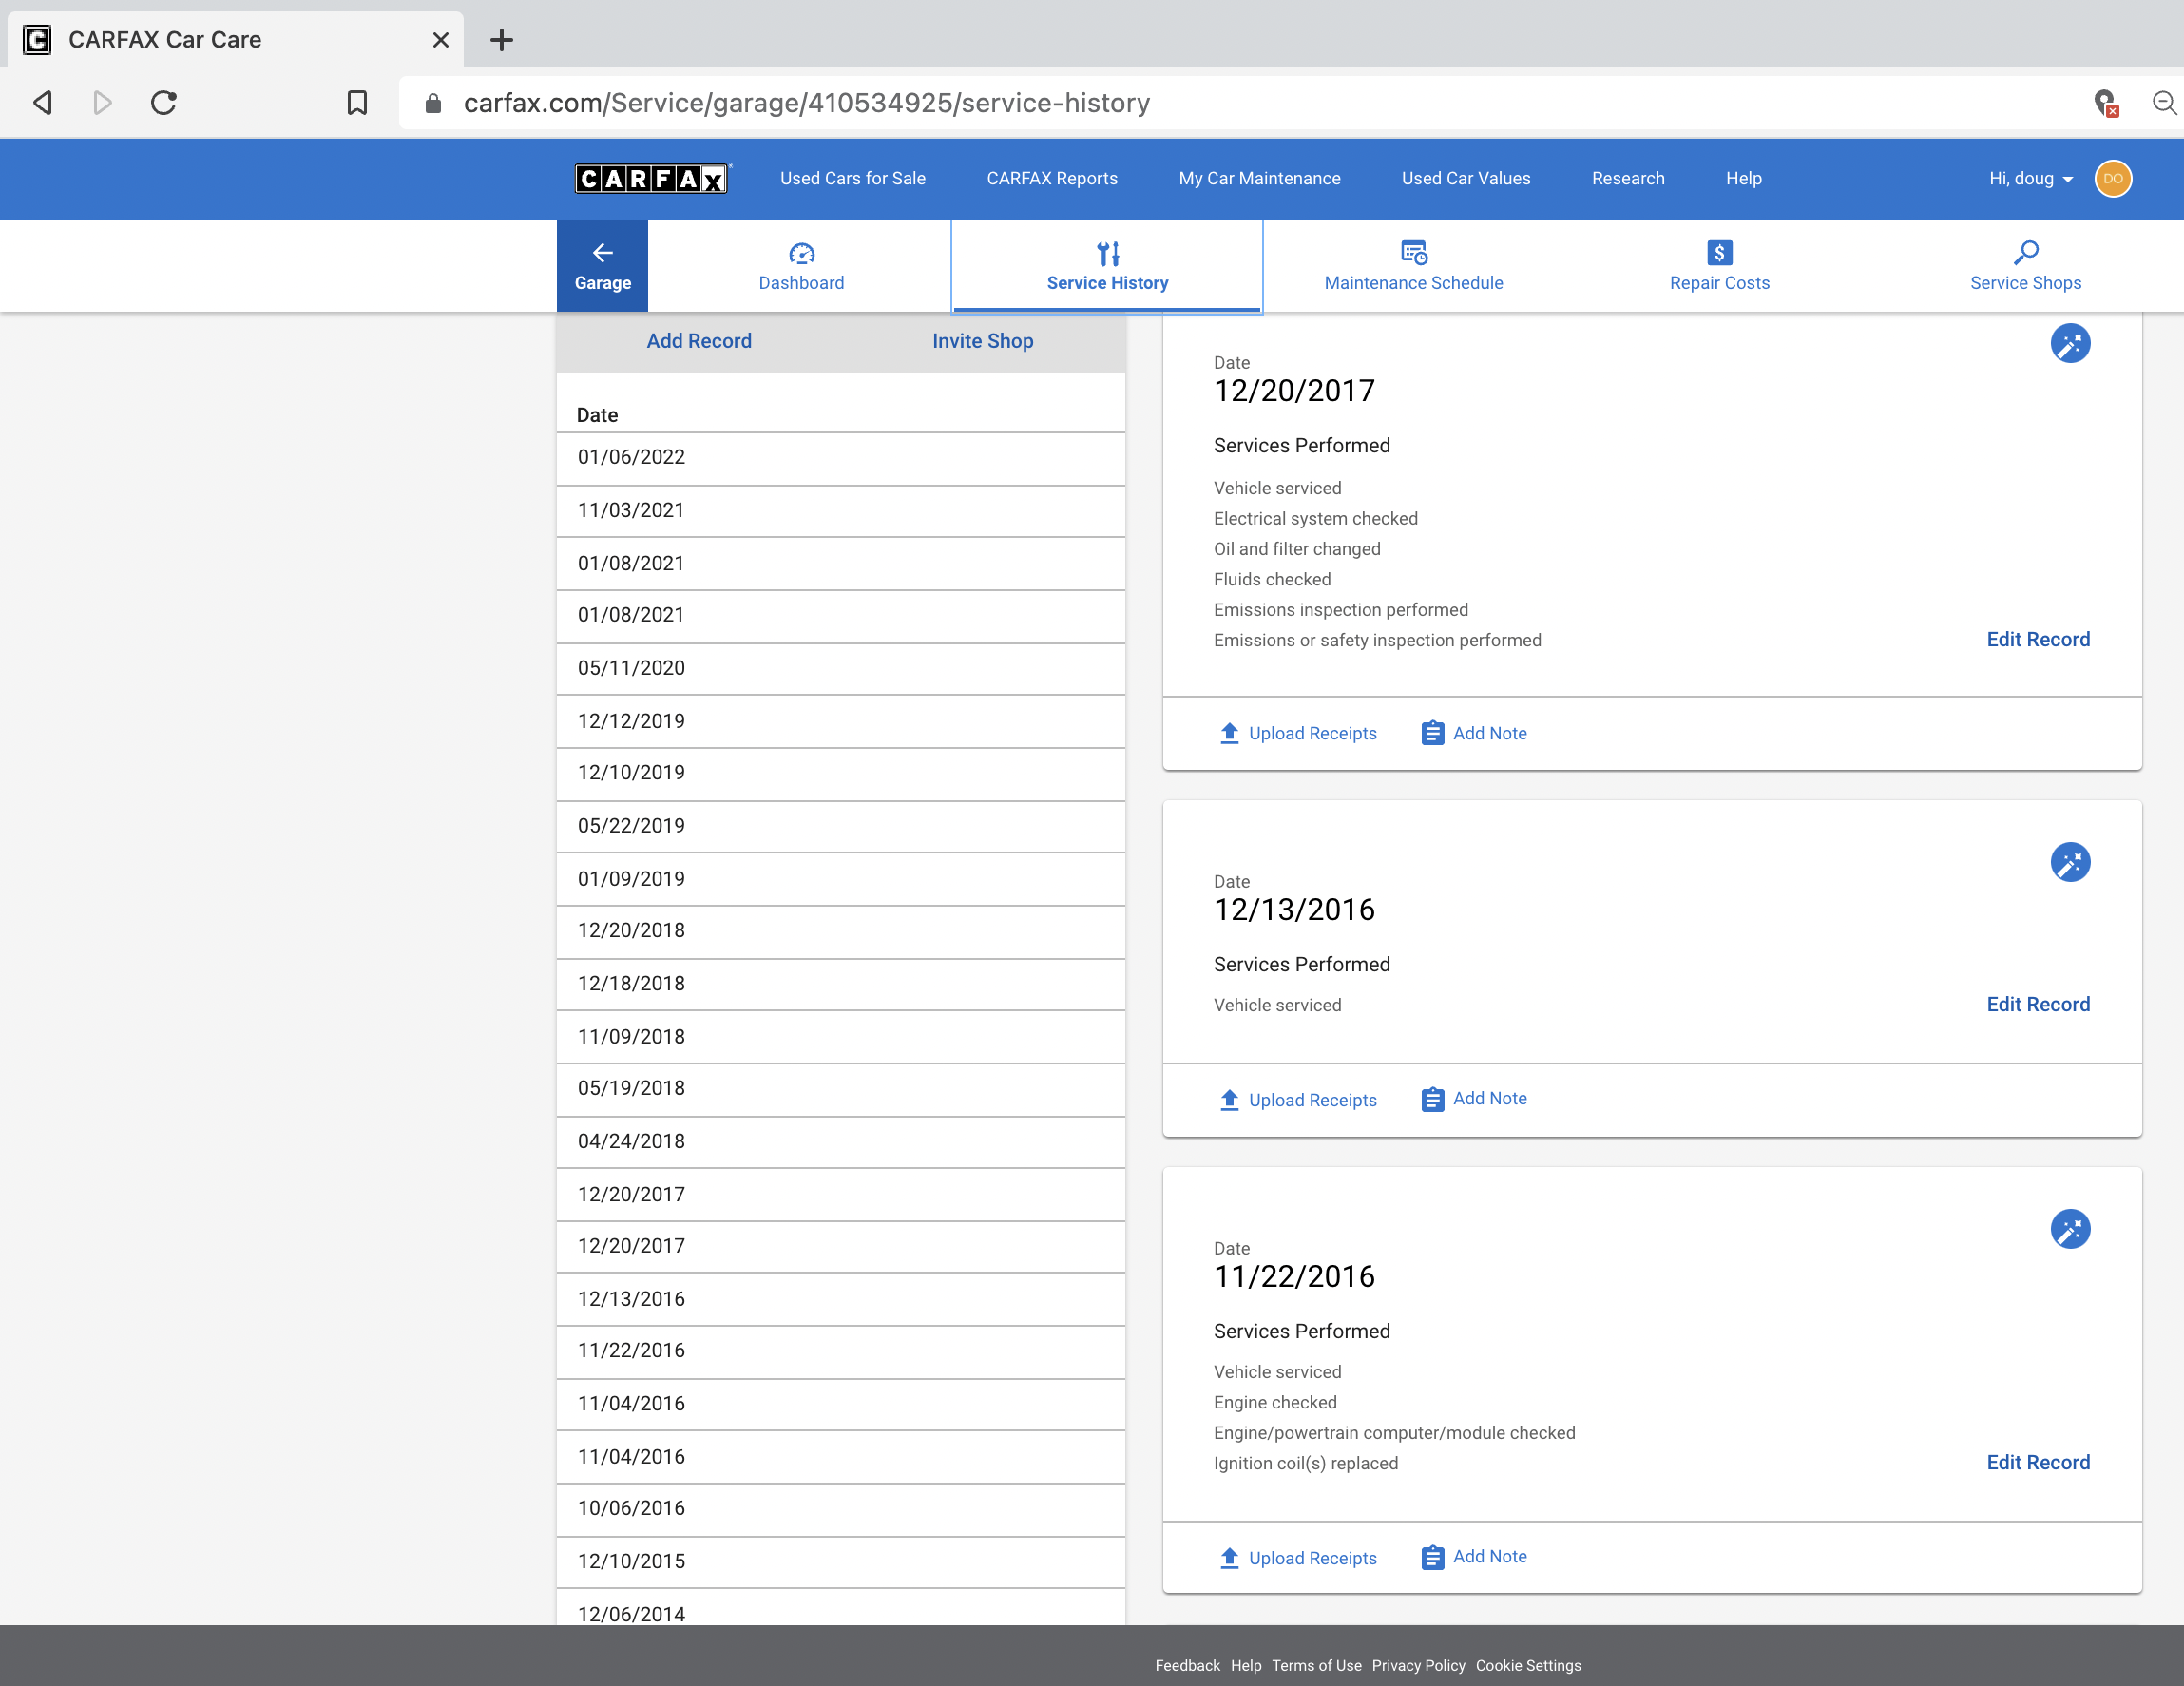Select the 01/06/2022 date row
Image resolution: width=2184 pixels, height=1686 pixels.
pyautogui.click(x=840, y=458)
